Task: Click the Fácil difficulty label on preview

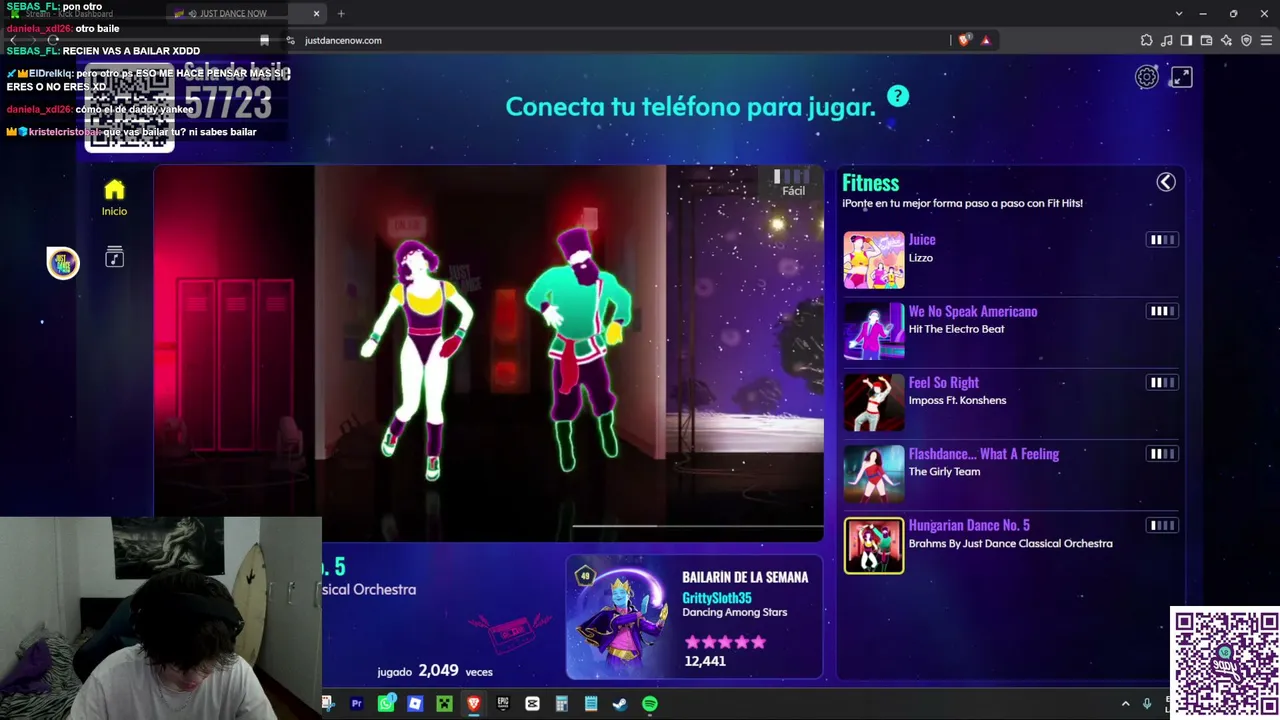Action: pyautogui.click(x=793, y=191)
